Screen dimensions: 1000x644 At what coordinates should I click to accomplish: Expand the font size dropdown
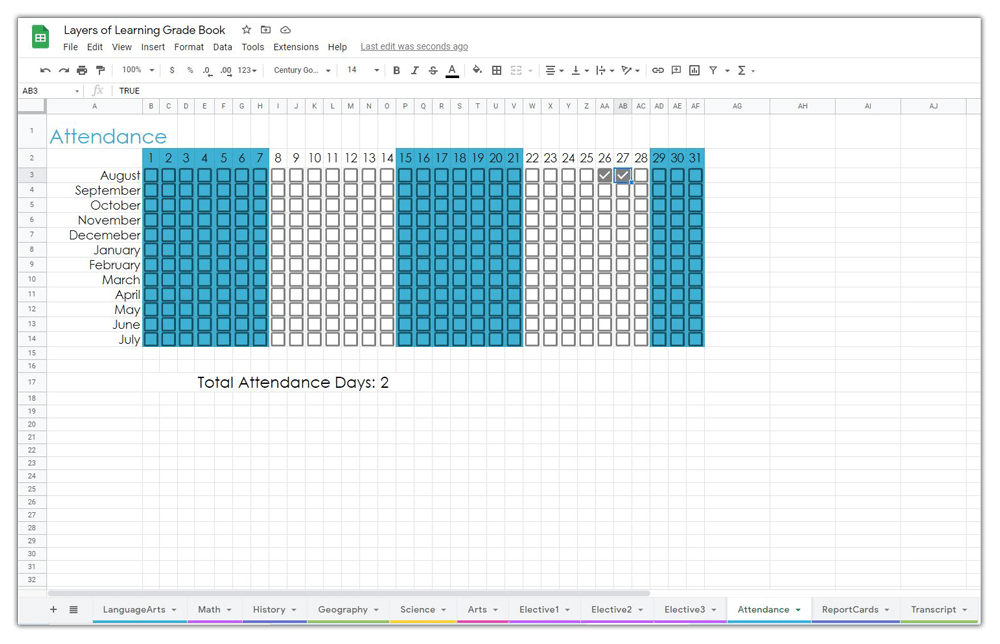pos(363,70)
